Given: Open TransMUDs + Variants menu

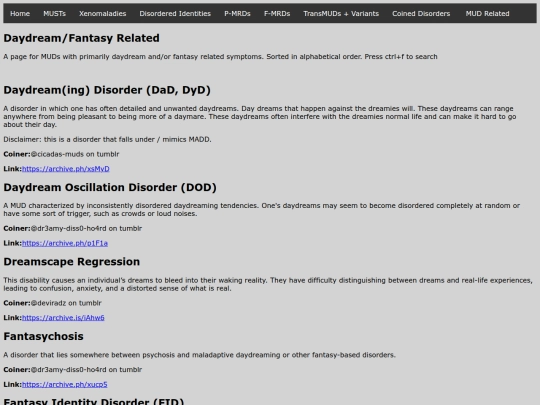Looking at the screenshot, I should click(341, 13).
